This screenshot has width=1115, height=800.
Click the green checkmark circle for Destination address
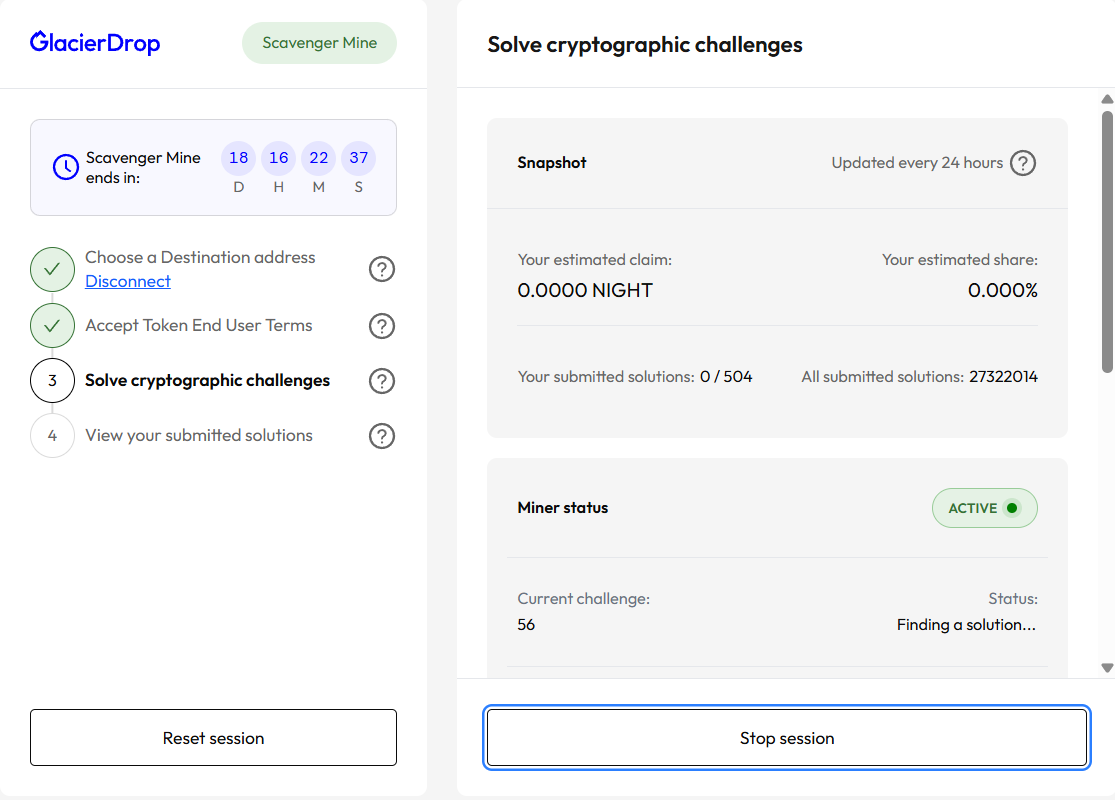52,270
